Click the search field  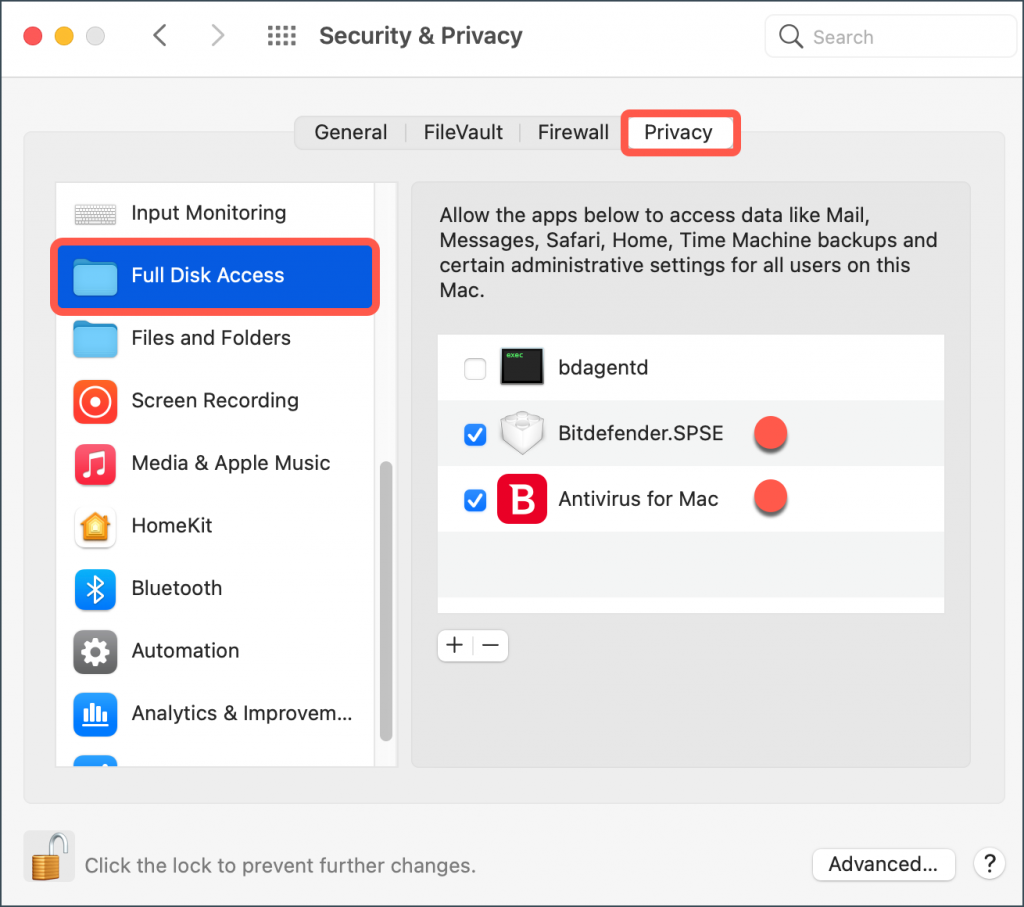888,36
